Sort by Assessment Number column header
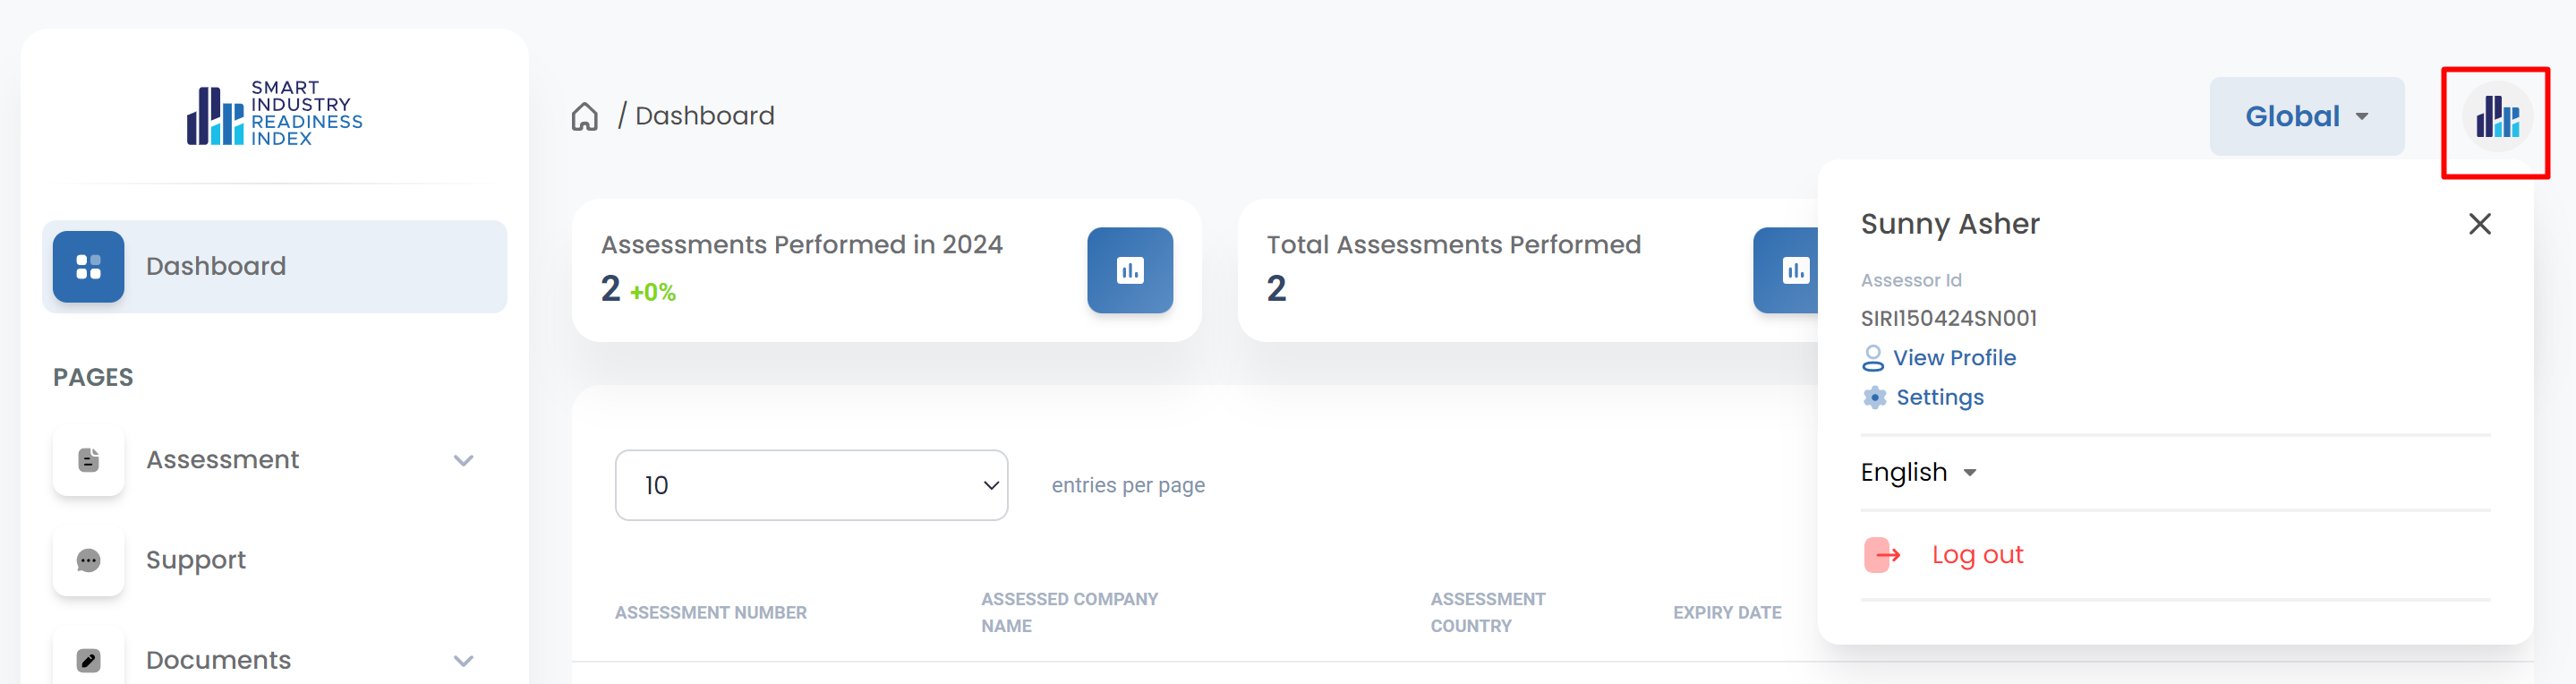 (x=710, y=612)
